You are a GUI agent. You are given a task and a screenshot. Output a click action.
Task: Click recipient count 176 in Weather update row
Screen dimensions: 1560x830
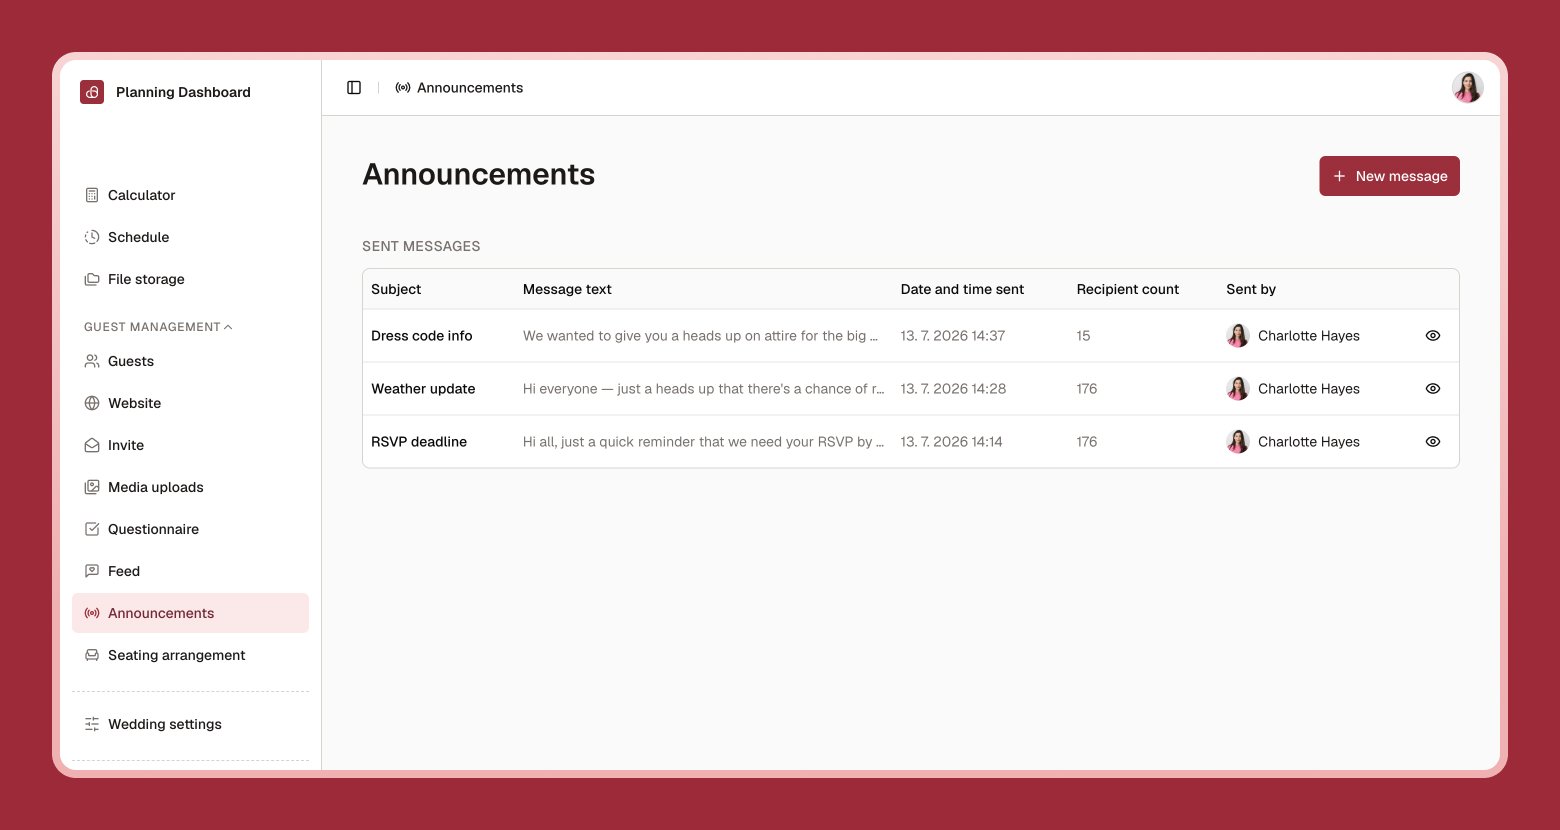1087,389
